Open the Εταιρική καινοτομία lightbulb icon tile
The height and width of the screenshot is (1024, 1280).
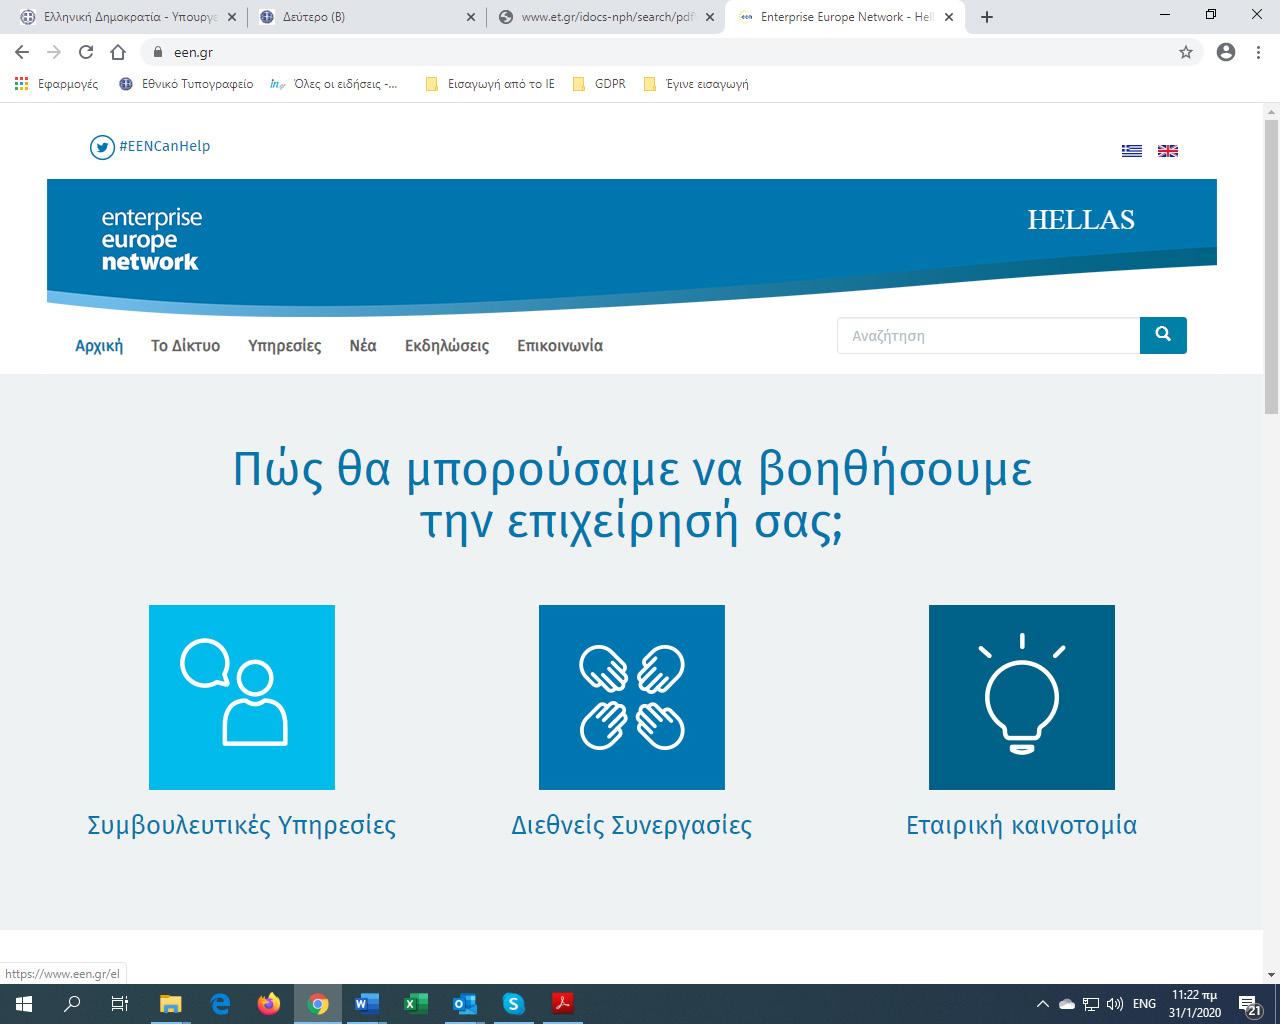pos(1022,697)
